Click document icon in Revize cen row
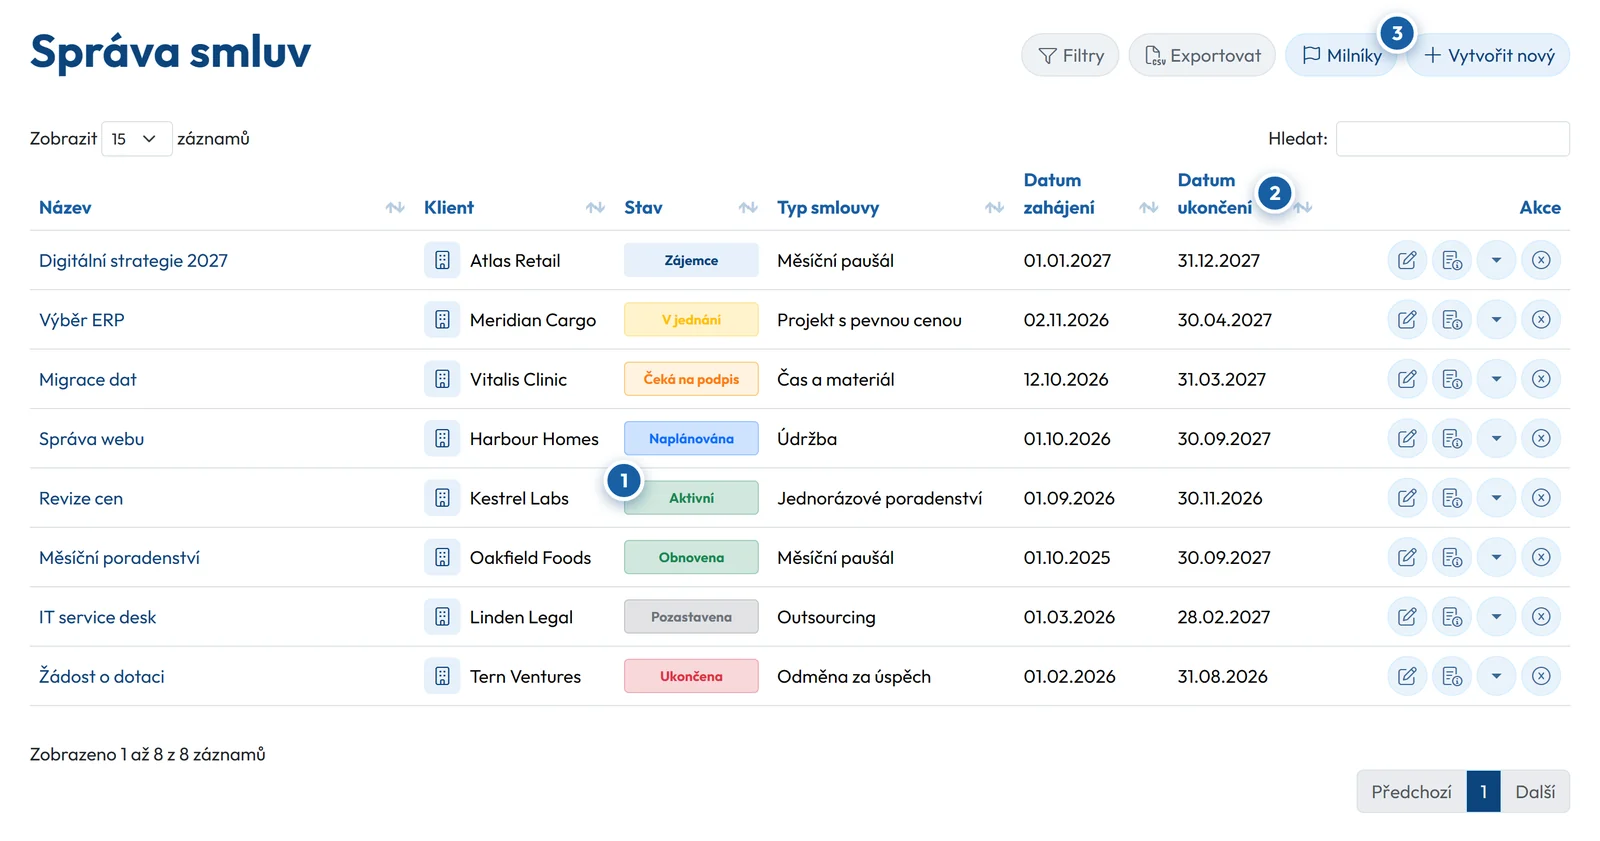1600x841 pixels. [1452, 498]
